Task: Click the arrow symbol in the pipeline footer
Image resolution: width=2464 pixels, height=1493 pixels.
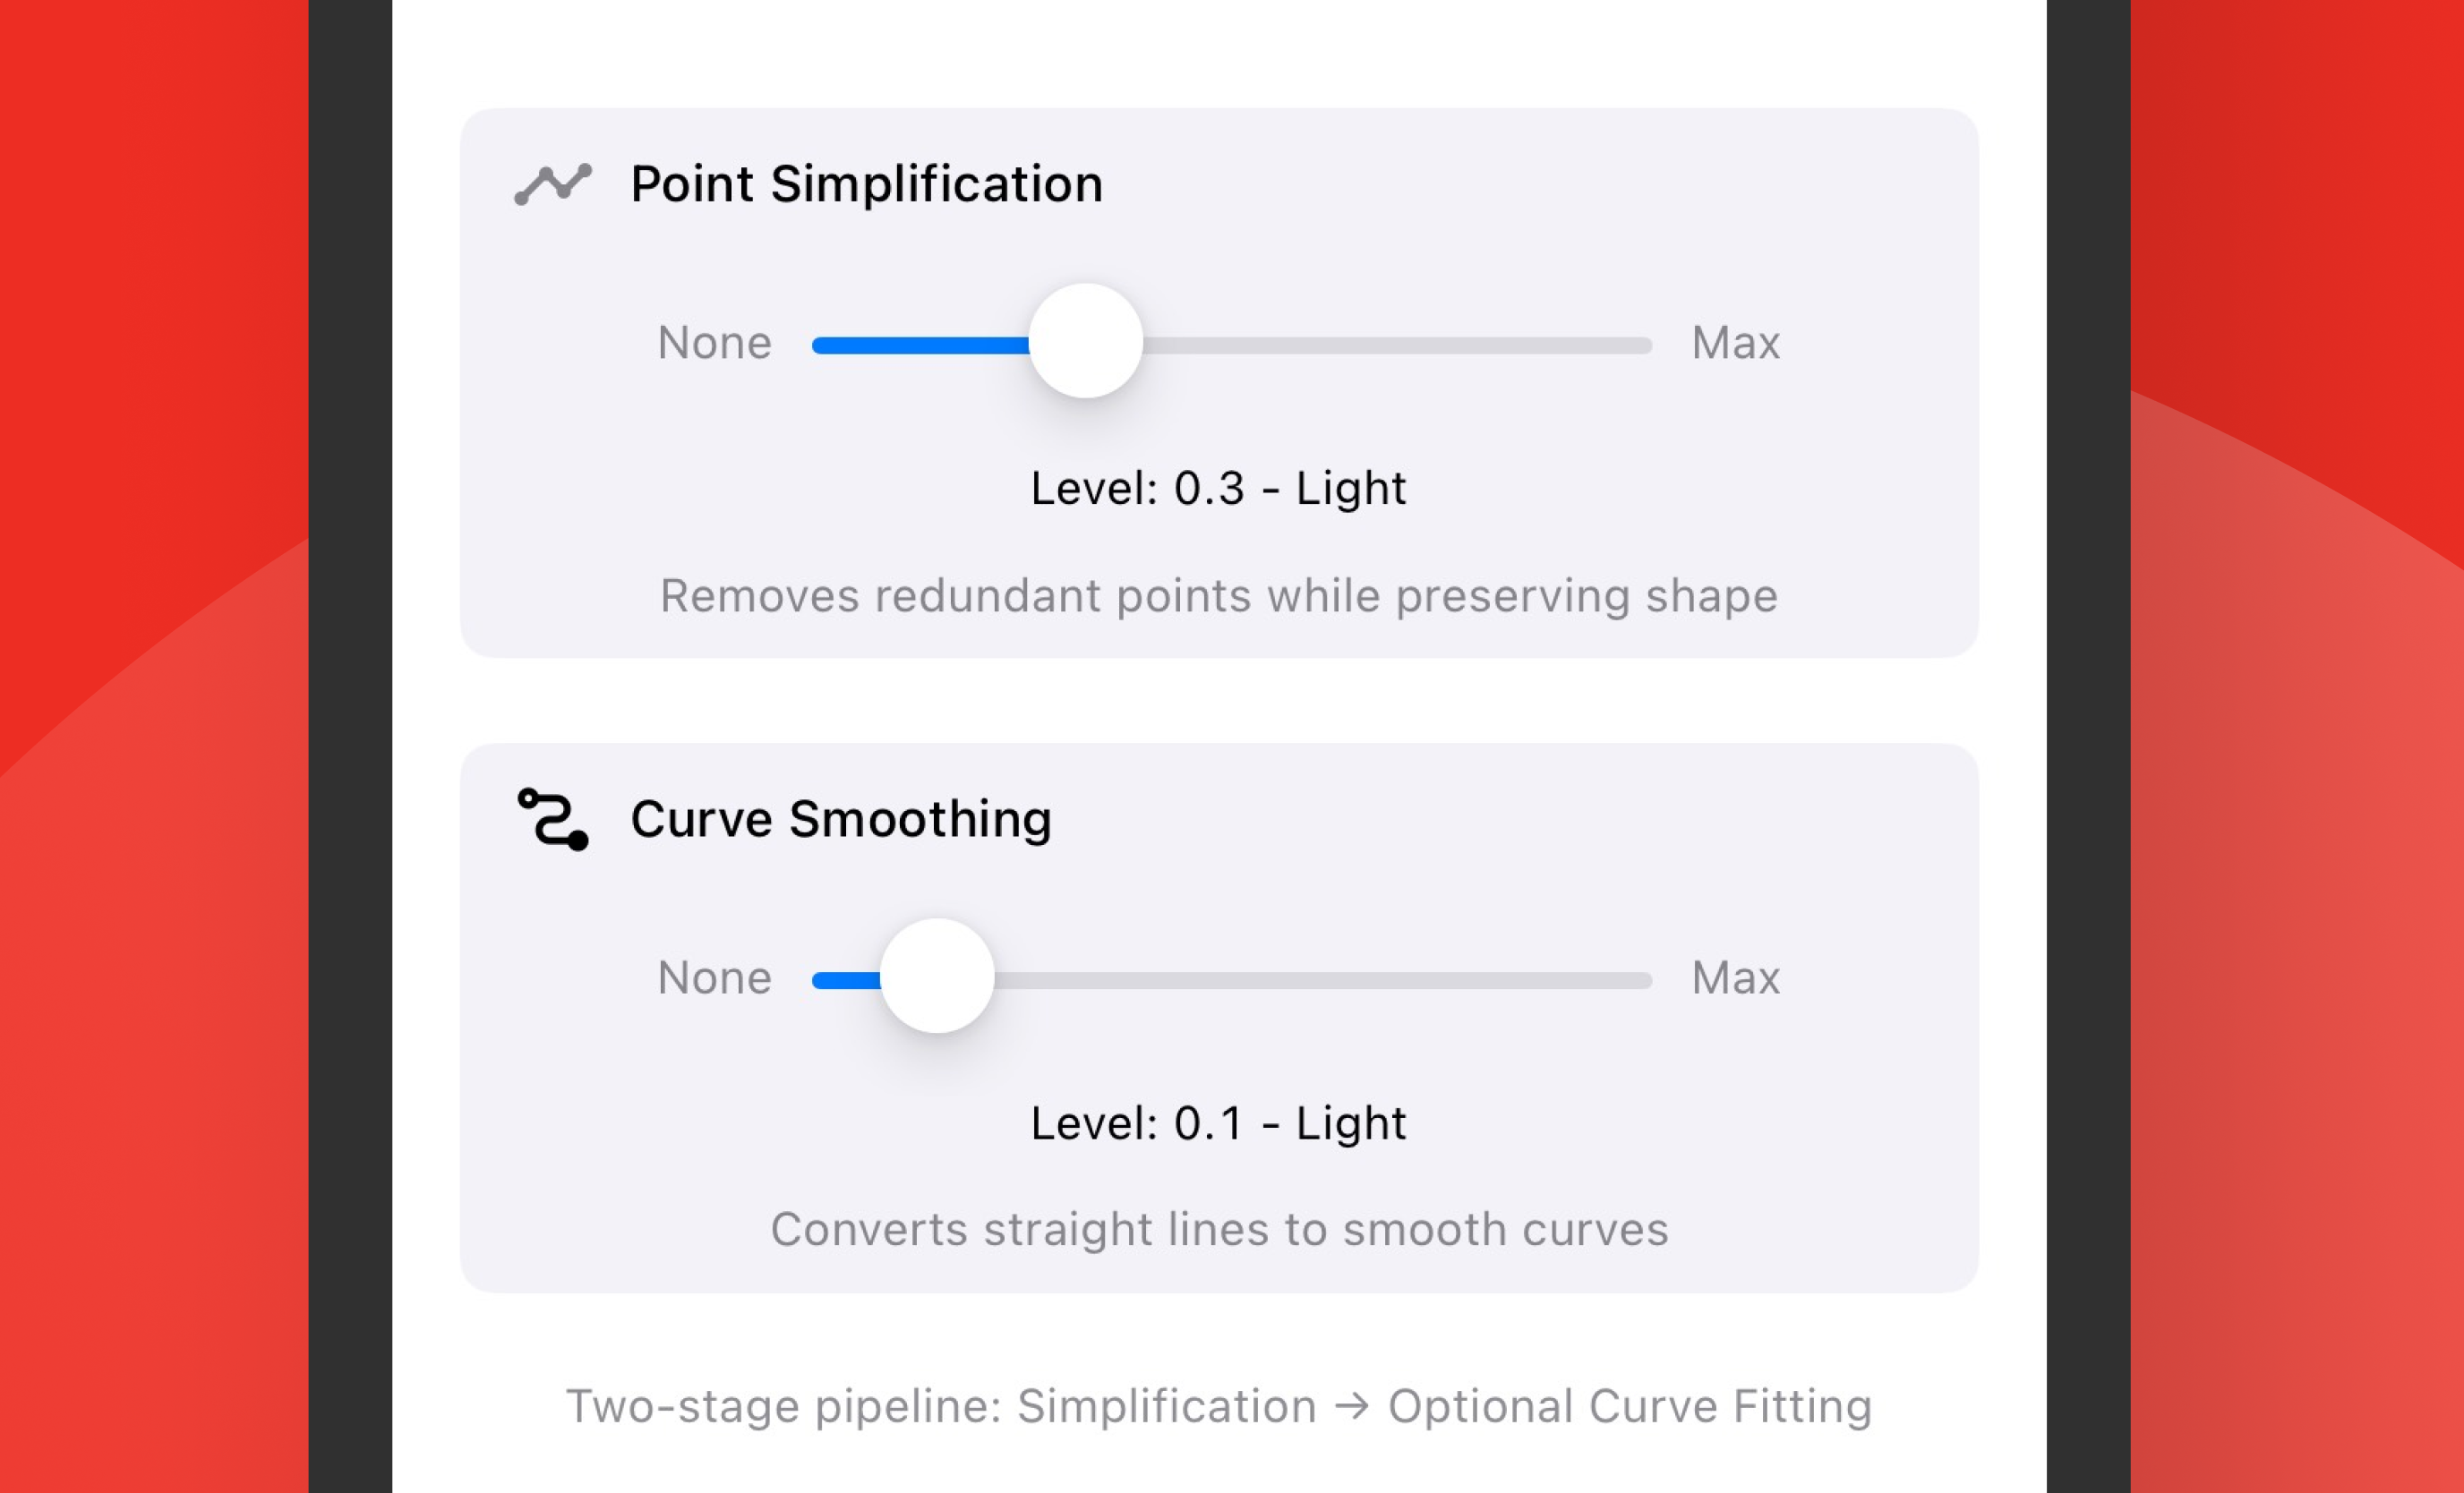Action: point(1352,1406)
